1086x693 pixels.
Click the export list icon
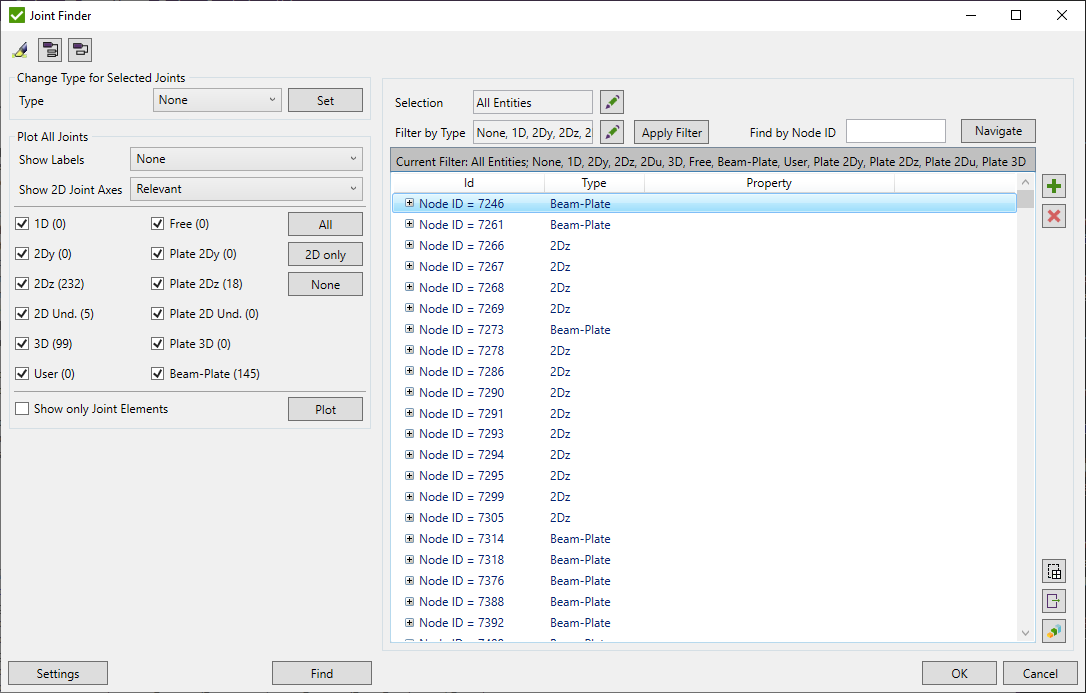click(x=1053, y=601)
